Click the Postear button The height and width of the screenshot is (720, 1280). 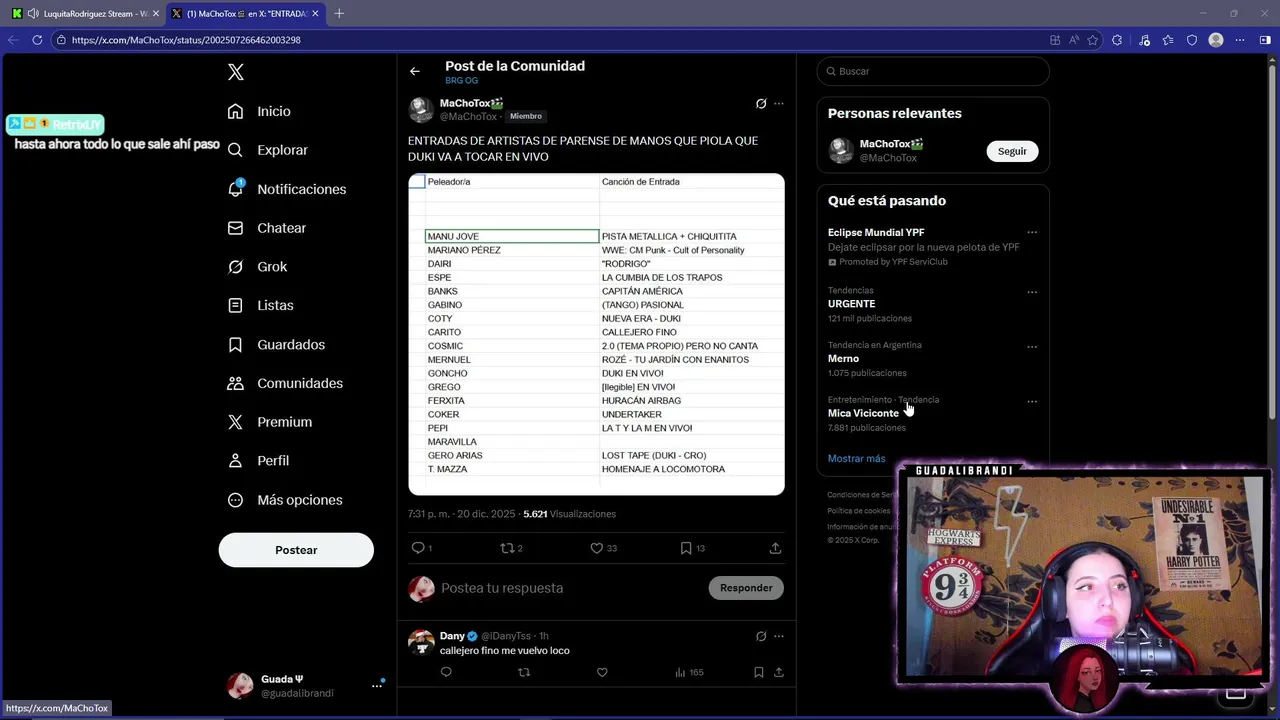coord(296,550)
